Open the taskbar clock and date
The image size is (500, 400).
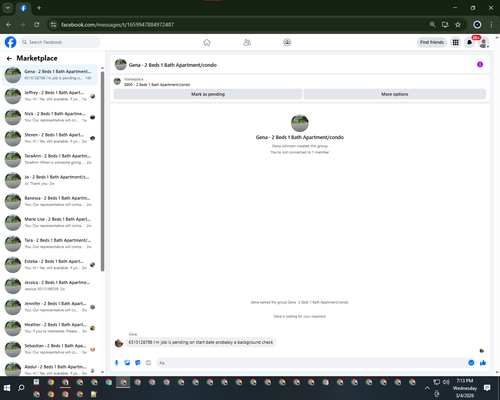[x=465, y=388]
